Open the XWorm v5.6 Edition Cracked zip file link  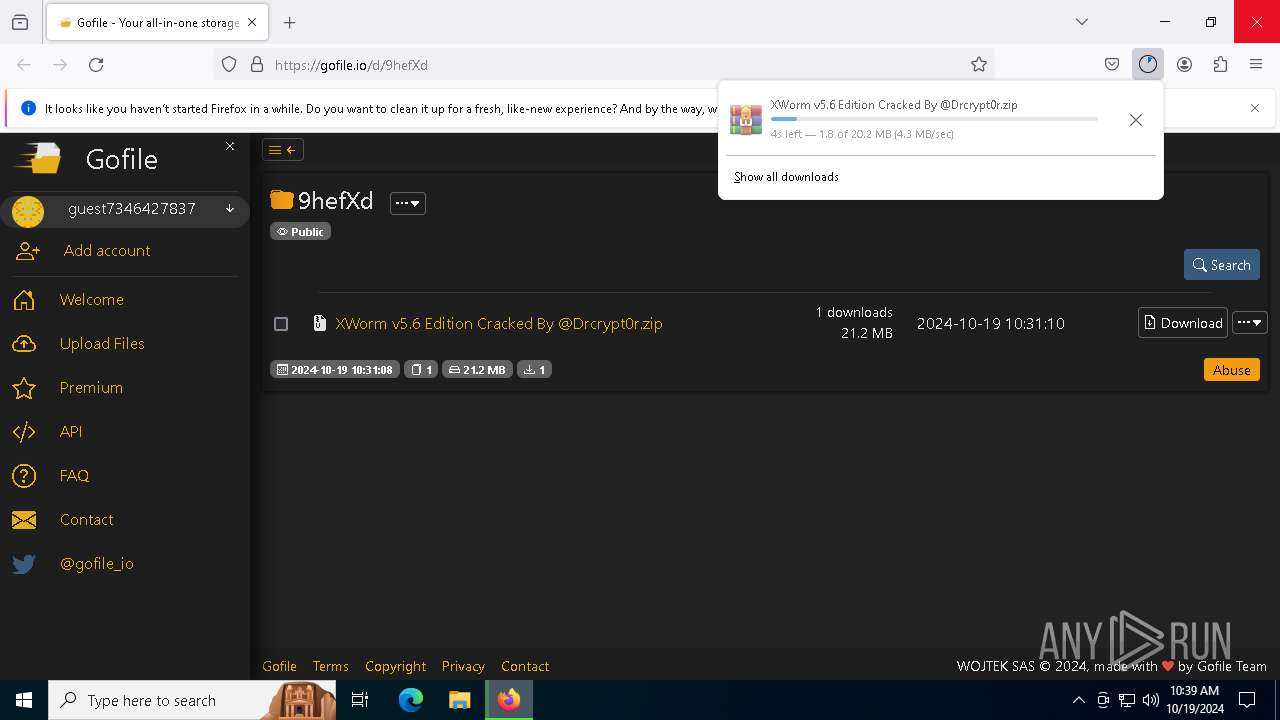tap(499, 324)
